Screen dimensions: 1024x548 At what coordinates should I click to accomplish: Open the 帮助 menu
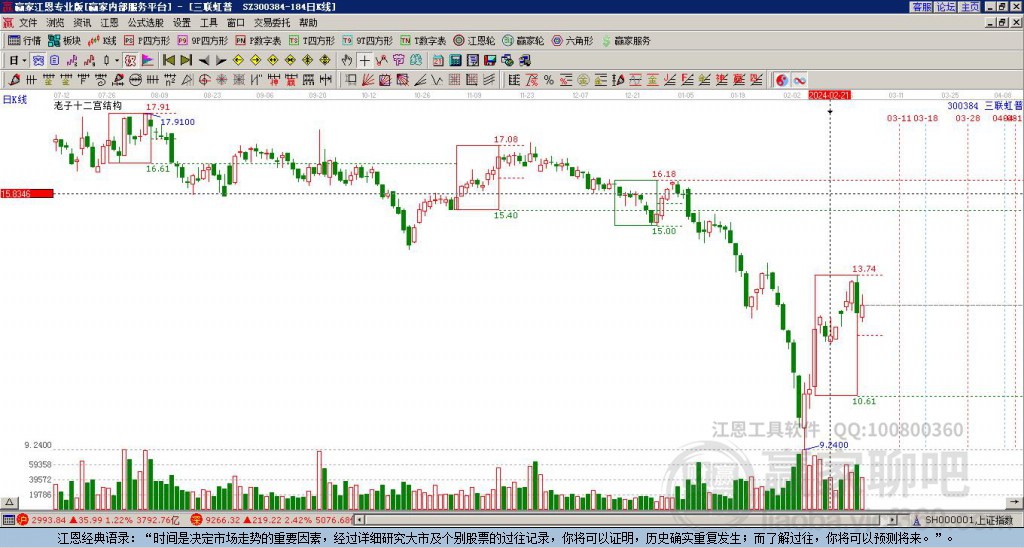point(308,23)
